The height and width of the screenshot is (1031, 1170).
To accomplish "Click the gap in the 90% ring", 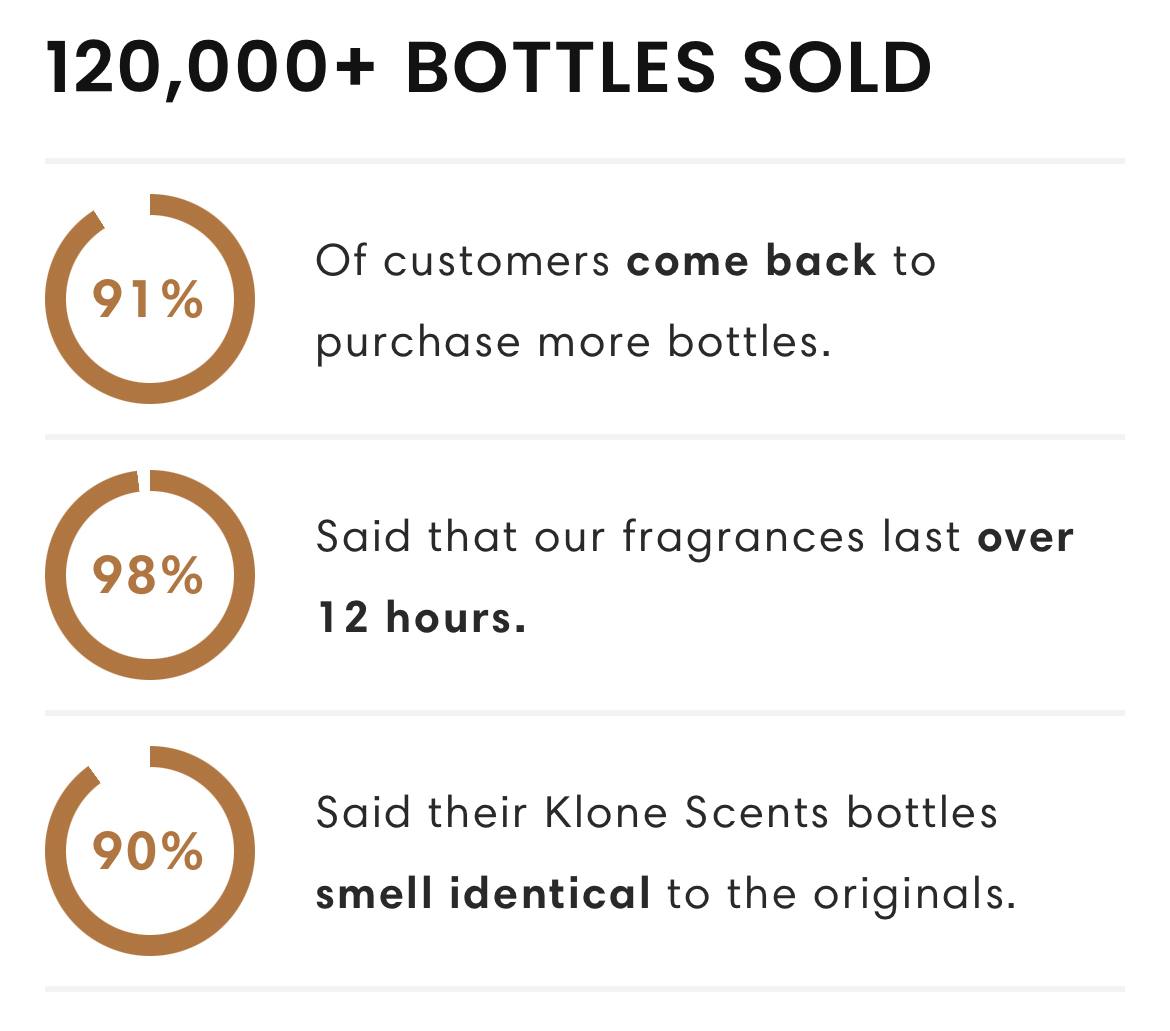I will [x=123, y=760].
